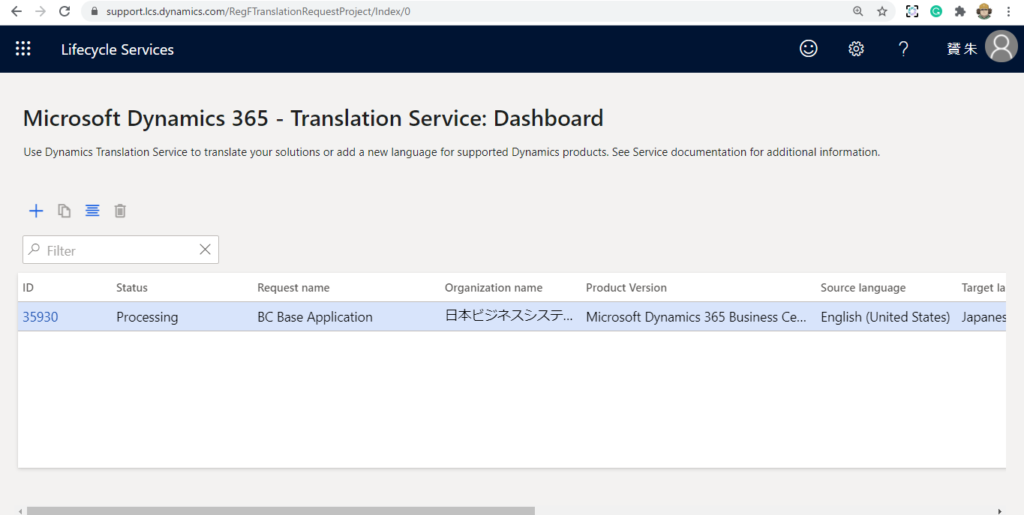This screenshot has width=1024, height=515.
Task: Click the horizontal scrollbar thumb
Action: pos(281,511)
